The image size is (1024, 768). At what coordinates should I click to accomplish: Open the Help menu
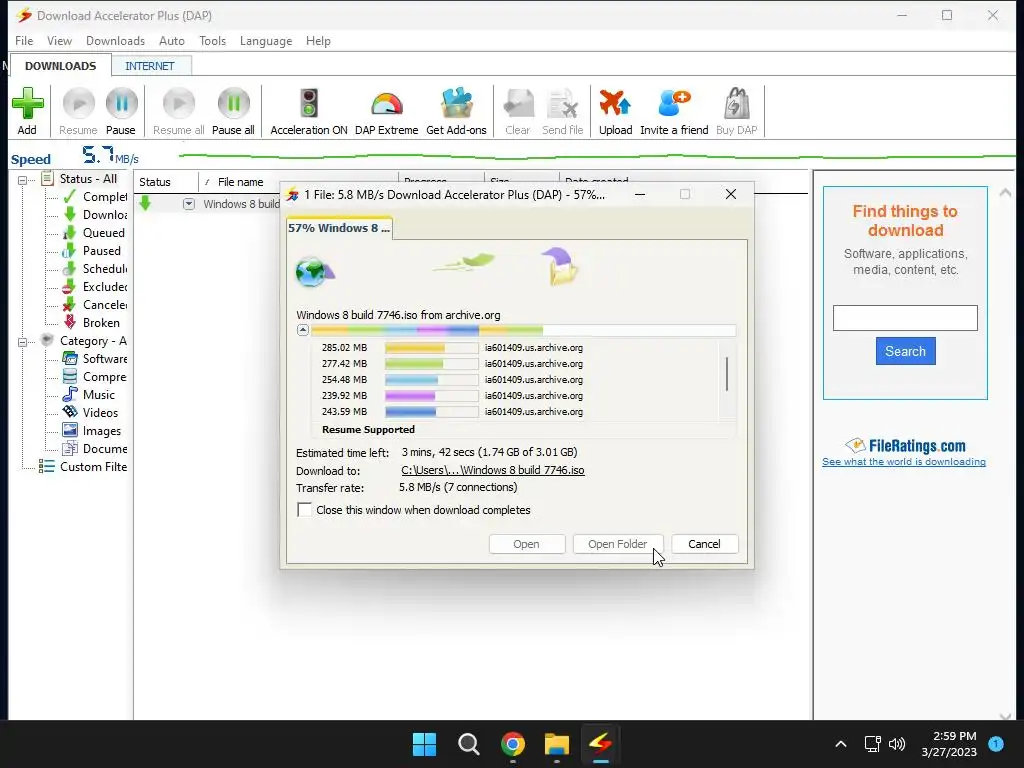pos(318,40)
